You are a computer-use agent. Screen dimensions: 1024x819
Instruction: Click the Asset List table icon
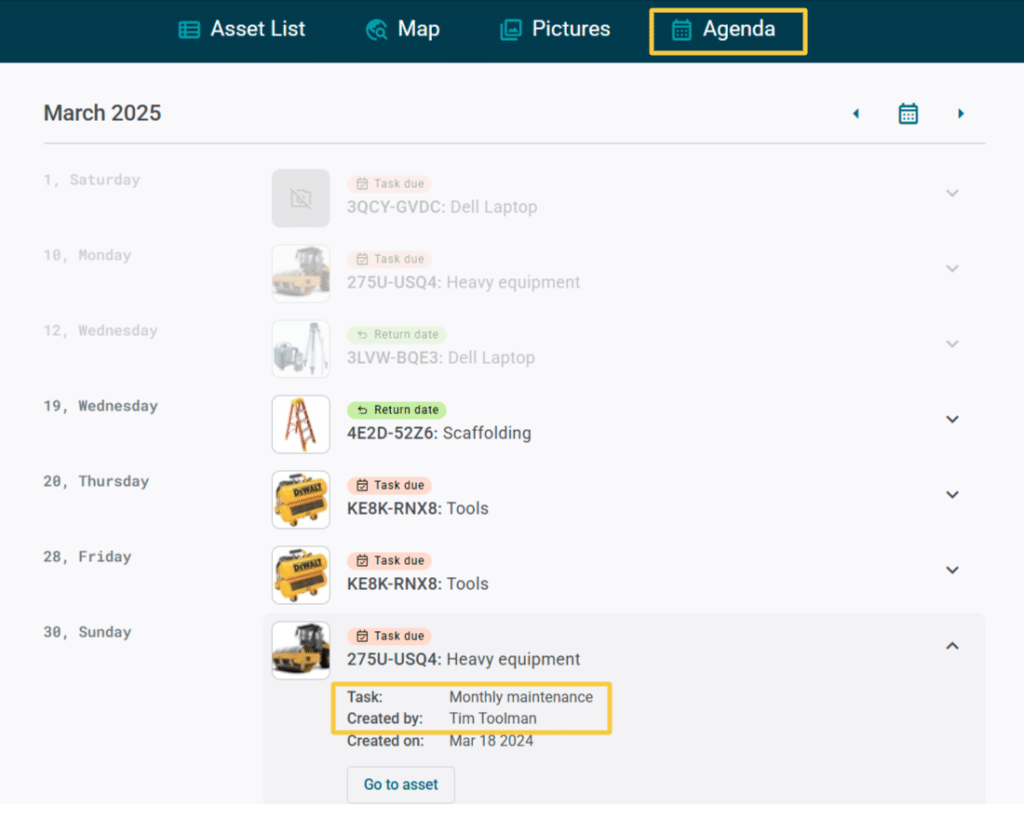pos(189,29)
